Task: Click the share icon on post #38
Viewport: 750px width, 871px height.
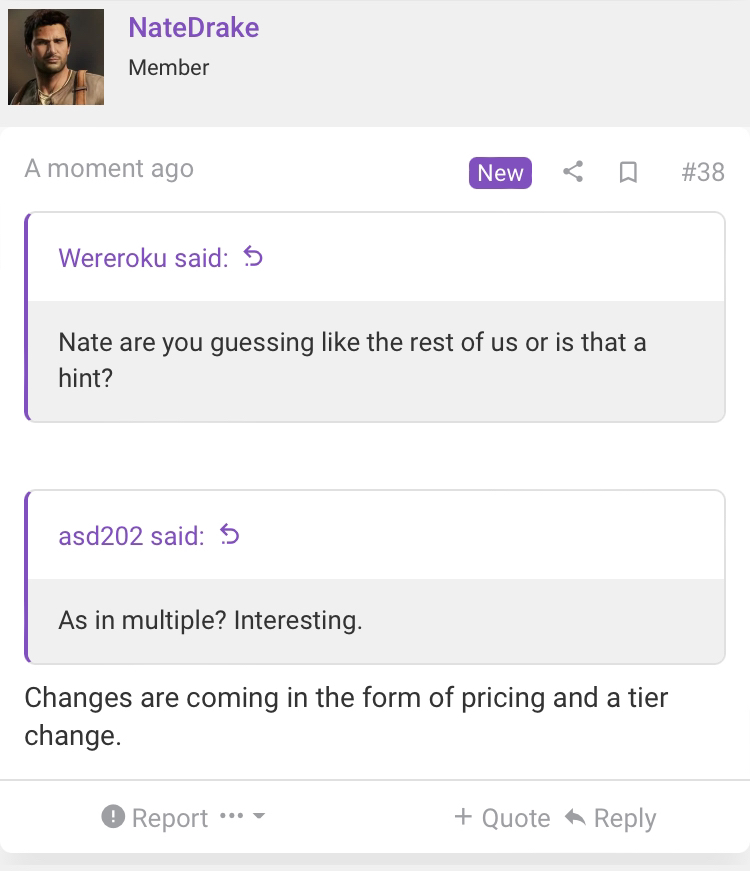Action: 573,172
